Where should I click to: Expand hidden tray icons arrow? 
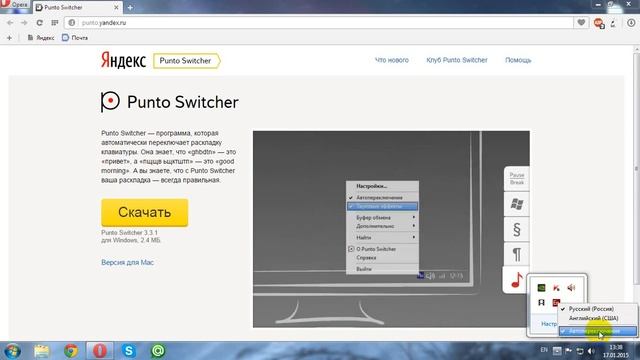tap(557, 351)
